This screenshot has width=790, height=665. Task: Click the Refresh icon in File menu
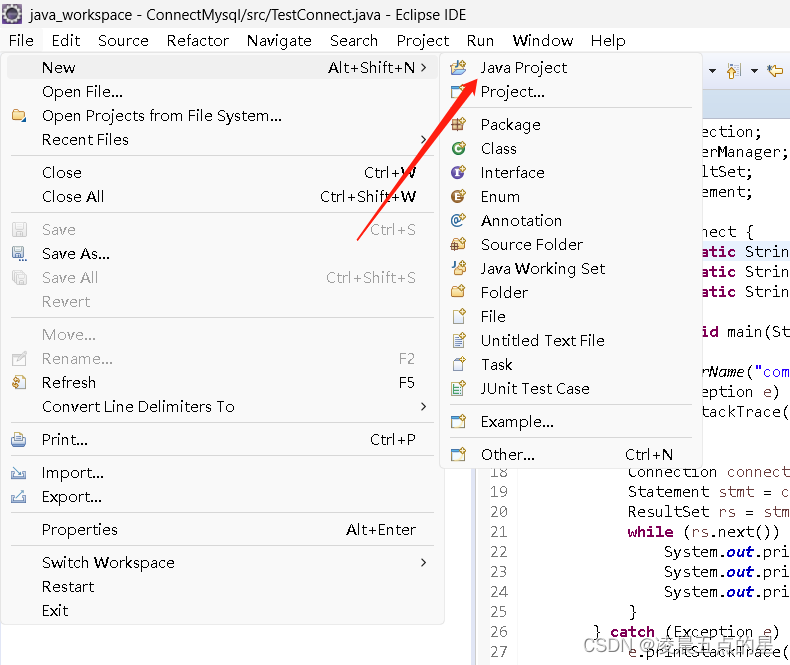tap(19, 382)
